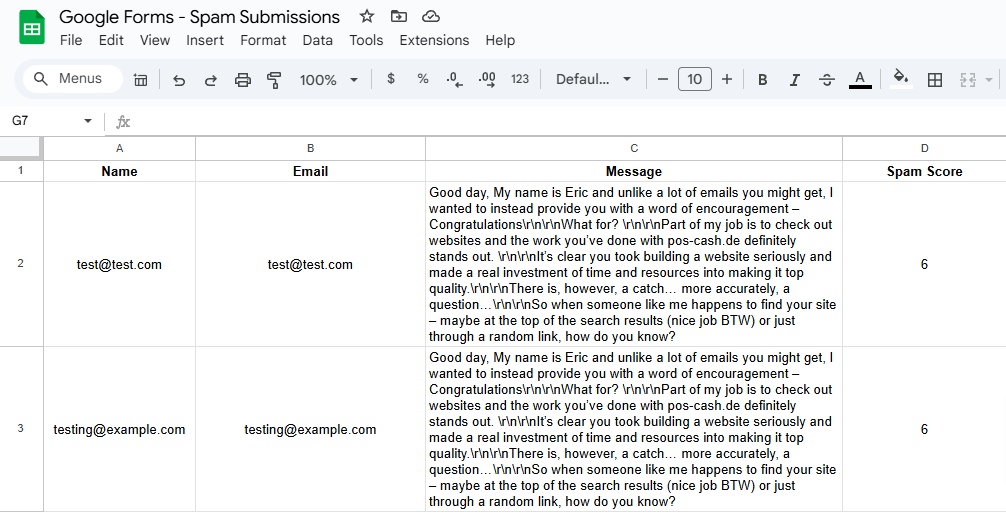Click the merge cells icon

tap(967, 80)
